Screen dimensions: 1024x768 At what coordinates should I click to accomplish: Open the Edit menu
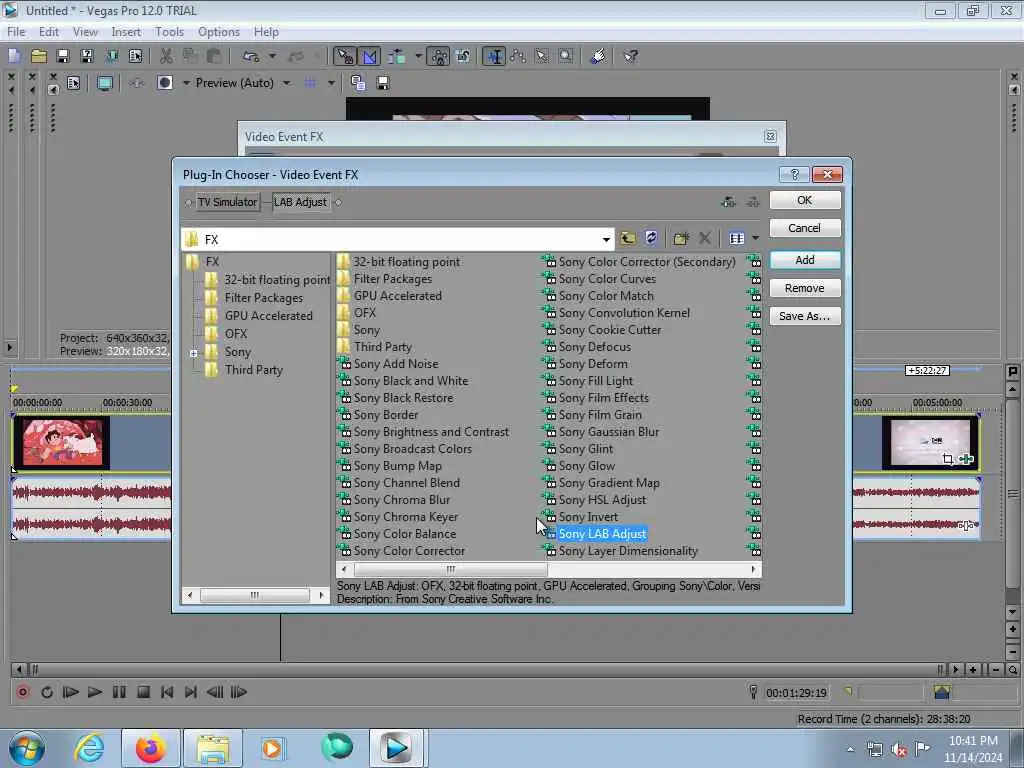tap(48, 31)
